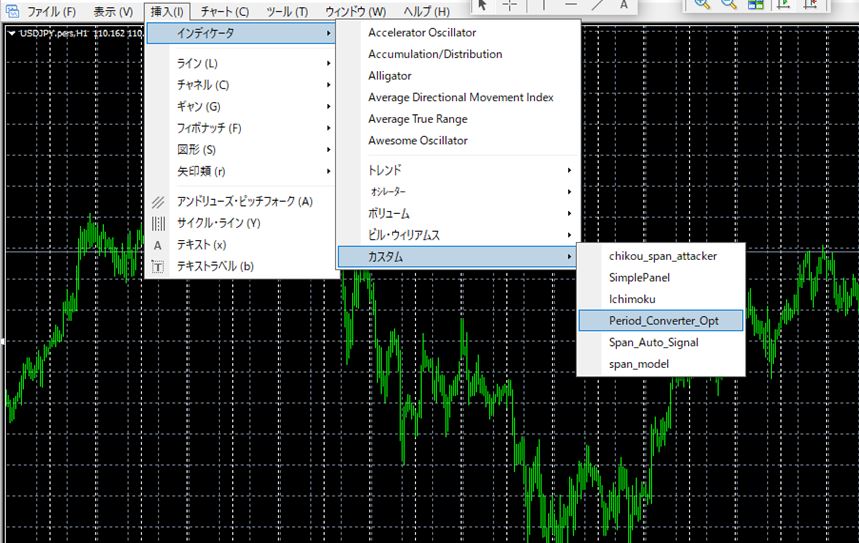Select Period_Converter_Opt custom indicator
859x543 pixels.
pyautogui.click(x=661, y=321)
